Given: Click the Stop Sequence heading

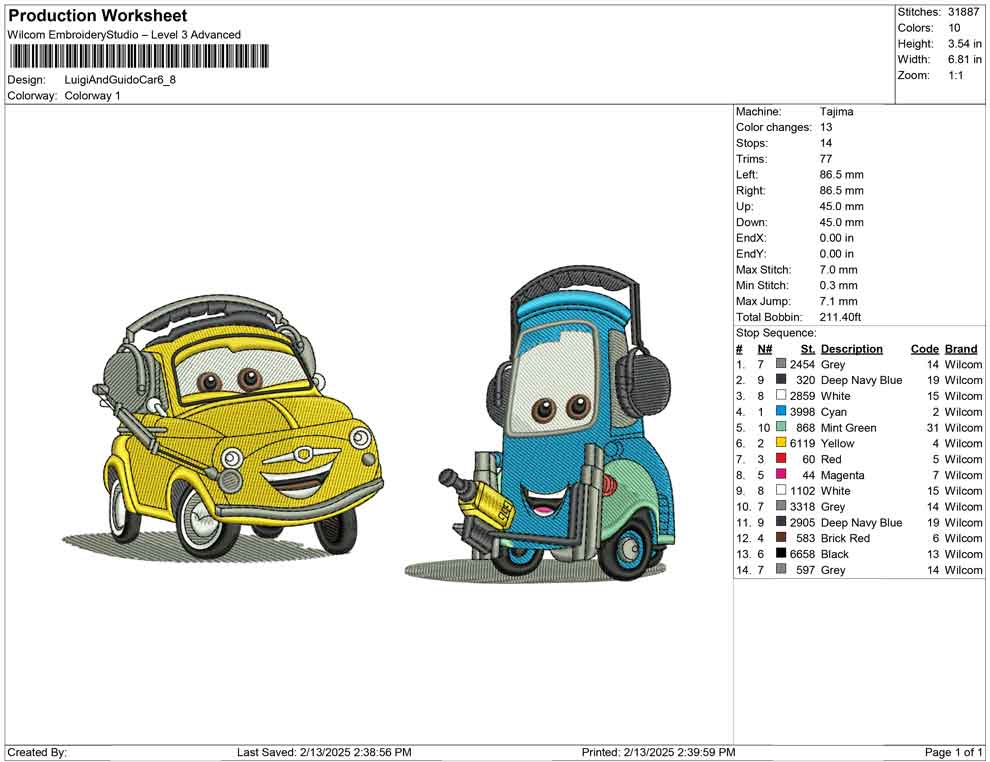Looking at the screenshot, I should [x=776, y=333].
